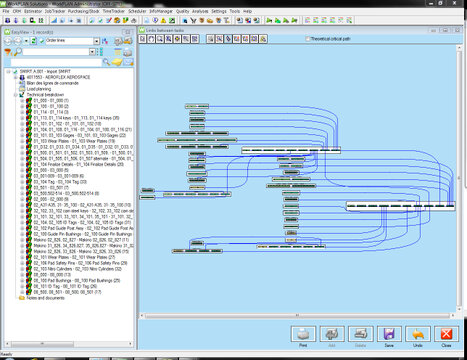Open the Order lines dropdown

[x=96, y=41]
